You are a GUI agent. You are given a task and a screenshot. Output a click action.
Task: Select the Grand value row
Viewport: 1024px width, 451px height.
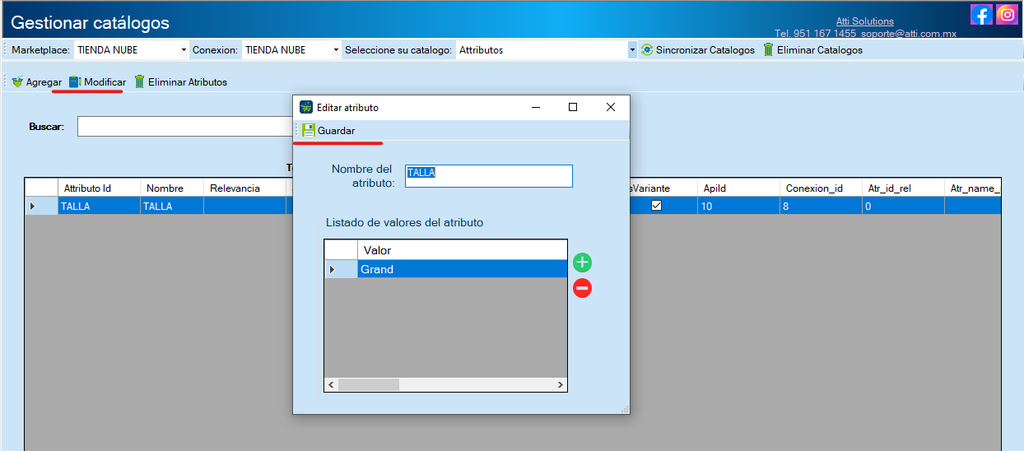[462, 269]
